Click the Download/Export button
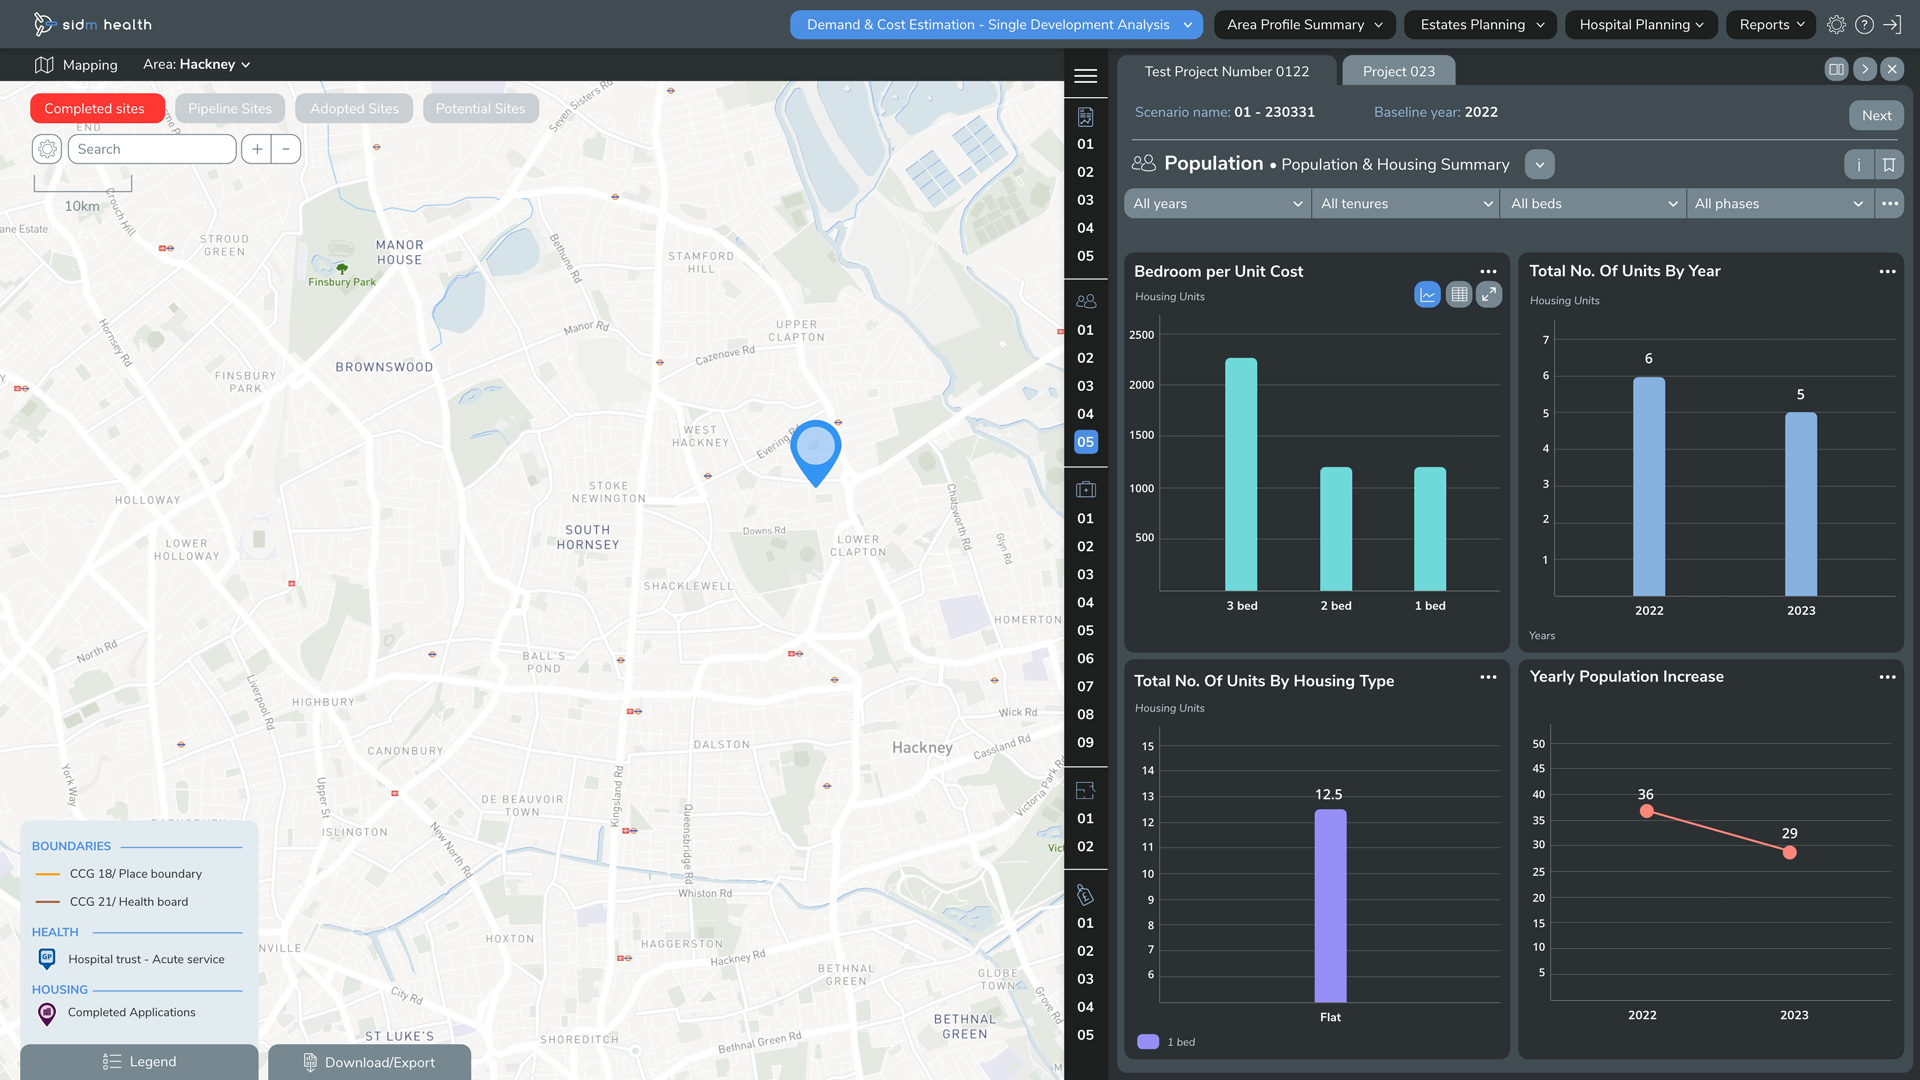The height and width of the screenshot is (1080, 1920). coord(369,1062)
